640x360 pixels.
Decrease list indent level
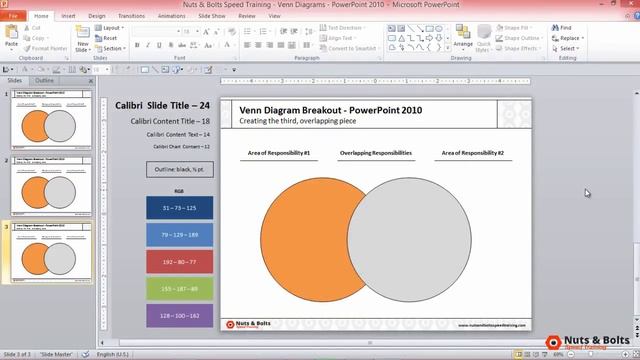click(x=283, y=31)
